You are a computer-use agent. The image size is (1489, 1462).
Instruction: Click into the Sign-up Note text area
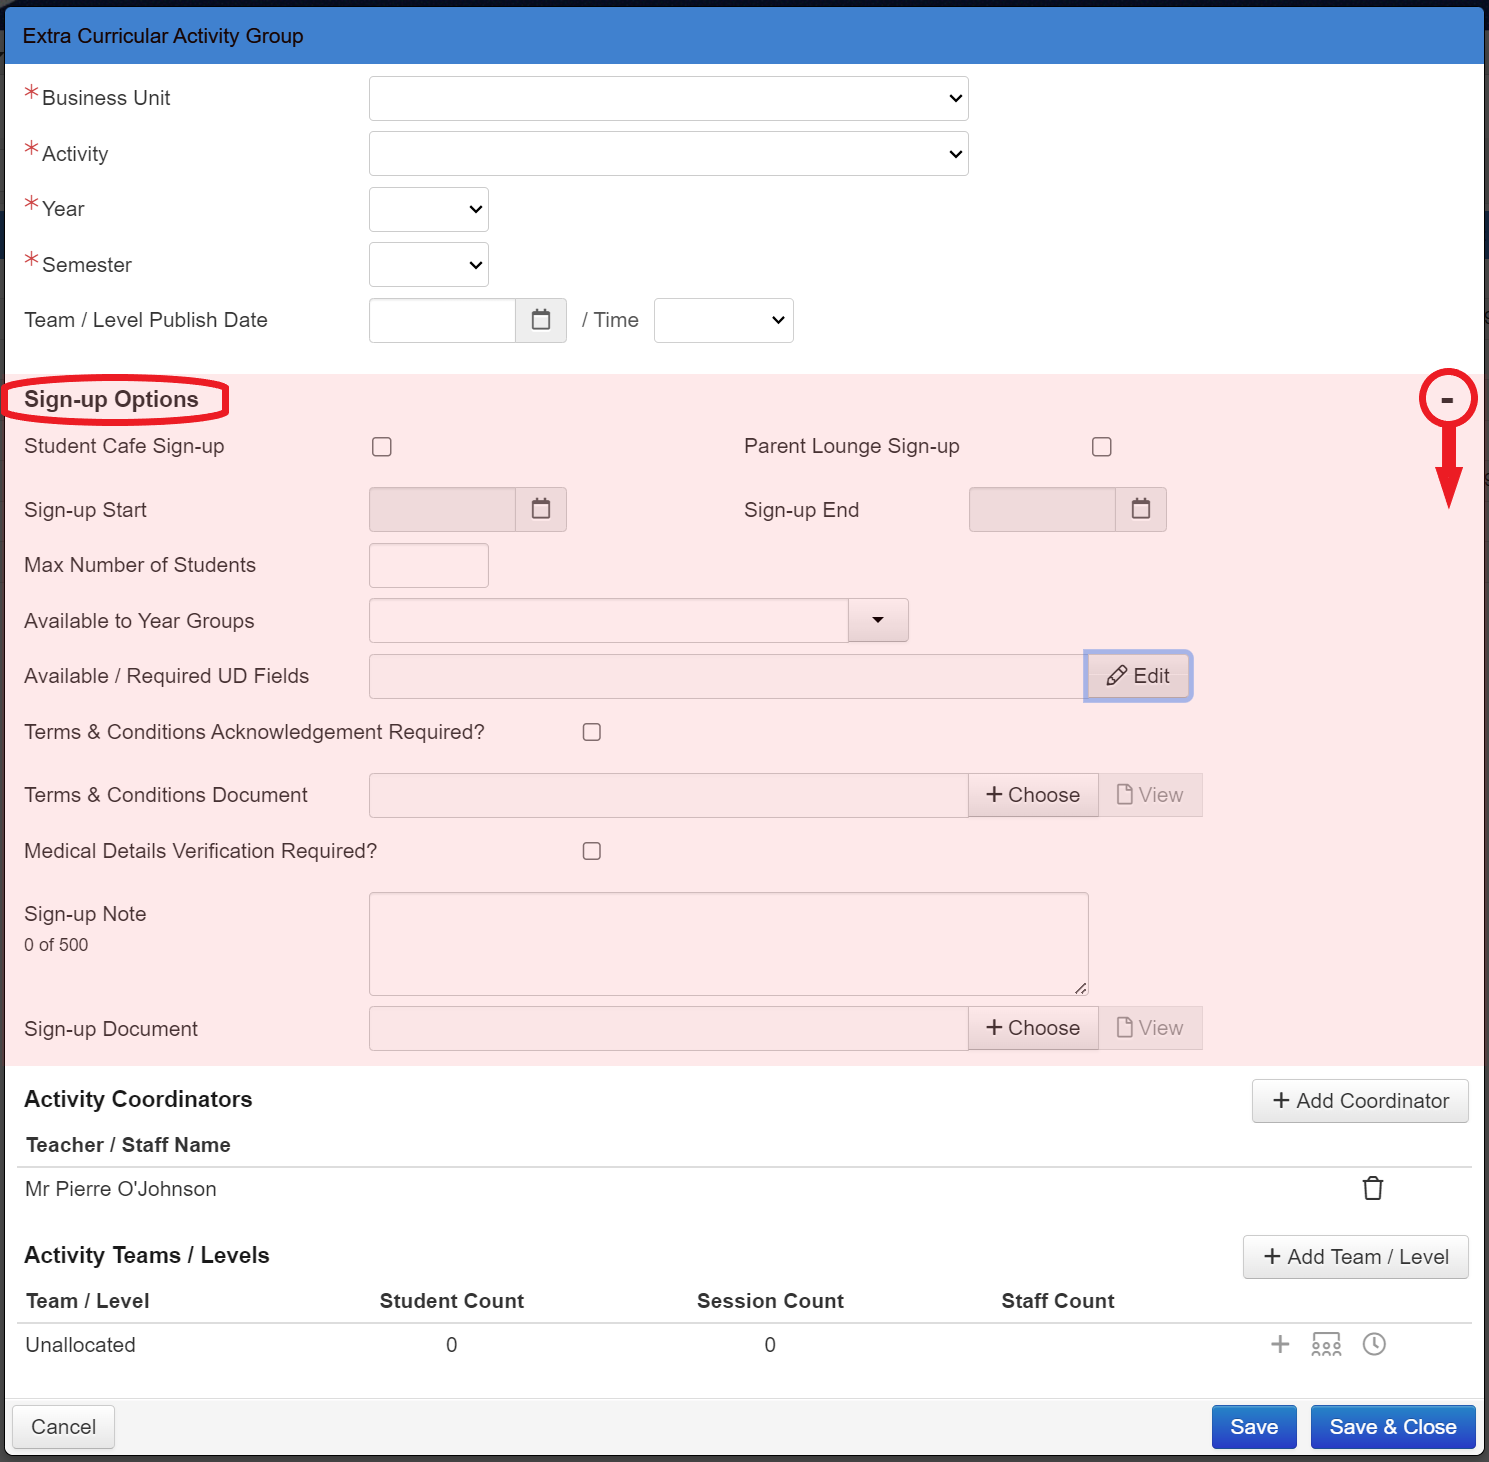click(x=728, y=943)
